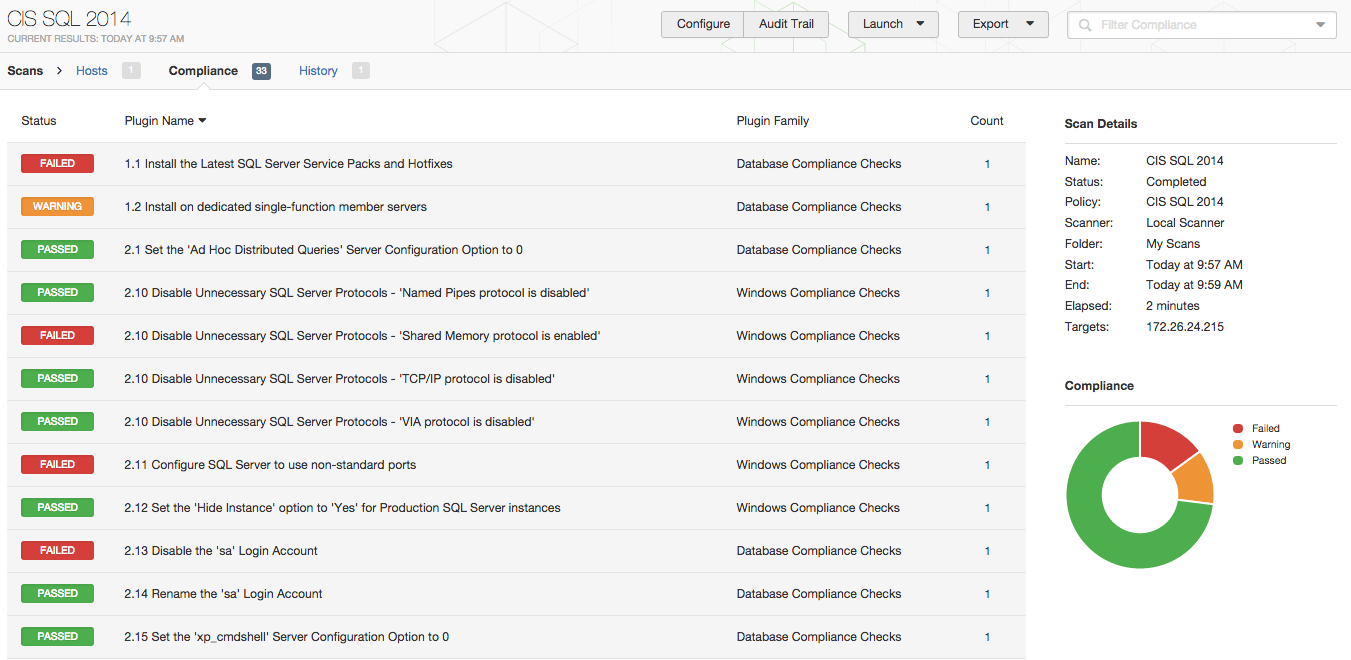
Task: Click the PASSED badge for Named Pipes protocol
Action: click(57, 293)
